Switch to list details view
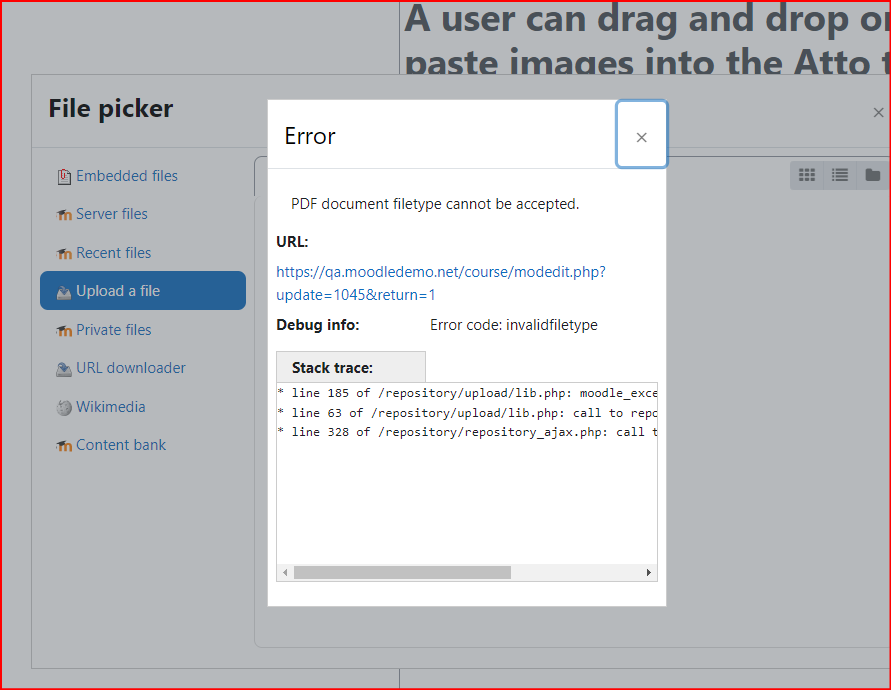The height and width of the screenshot is (690, 891). (x=840, y=175)
